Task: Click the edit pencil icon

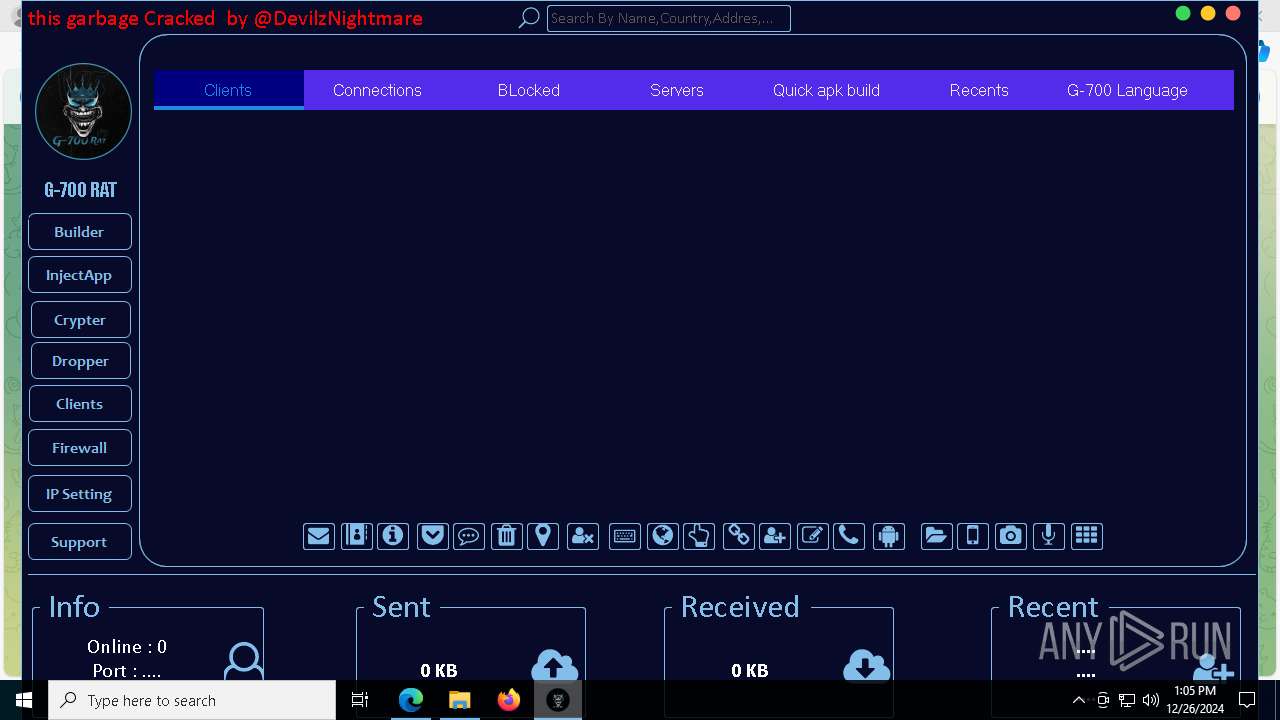Action: pyautogui.click(x=813, y=536)
